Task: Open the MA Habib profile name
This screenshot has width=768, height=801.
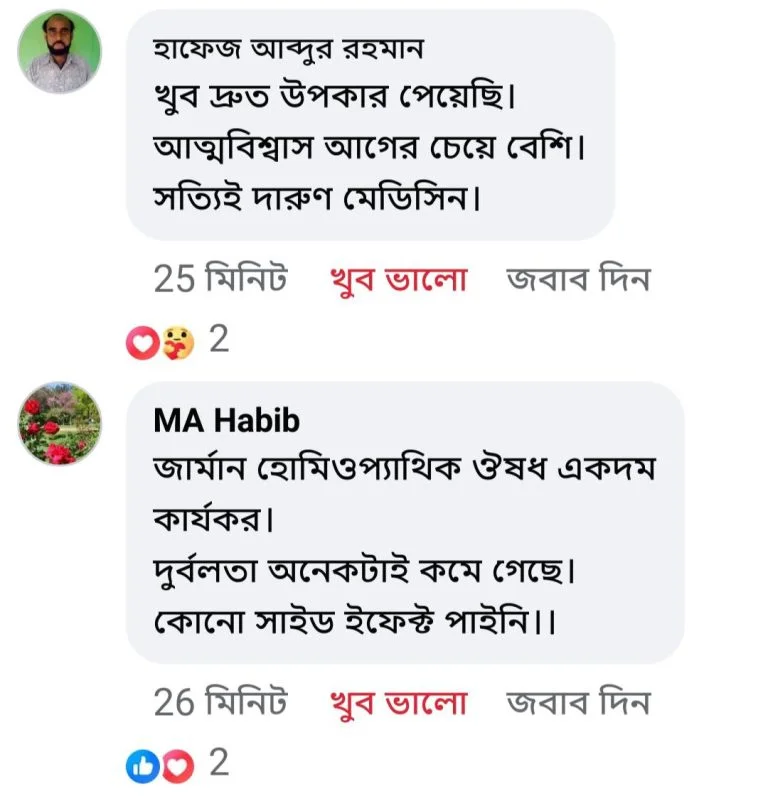Action: [226, 421]
